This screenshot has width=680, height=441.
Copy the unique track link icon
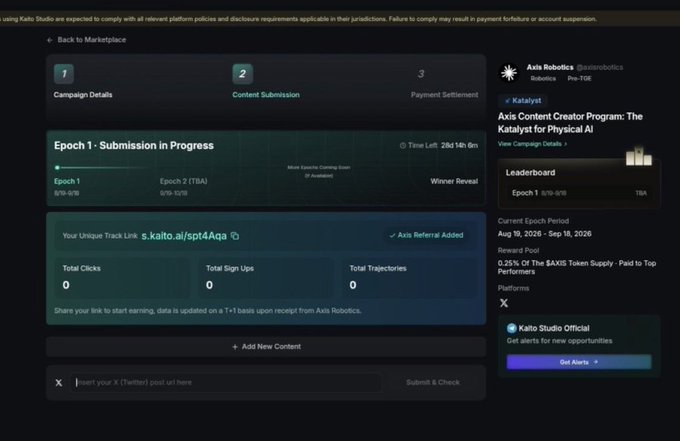coord(235,236)
